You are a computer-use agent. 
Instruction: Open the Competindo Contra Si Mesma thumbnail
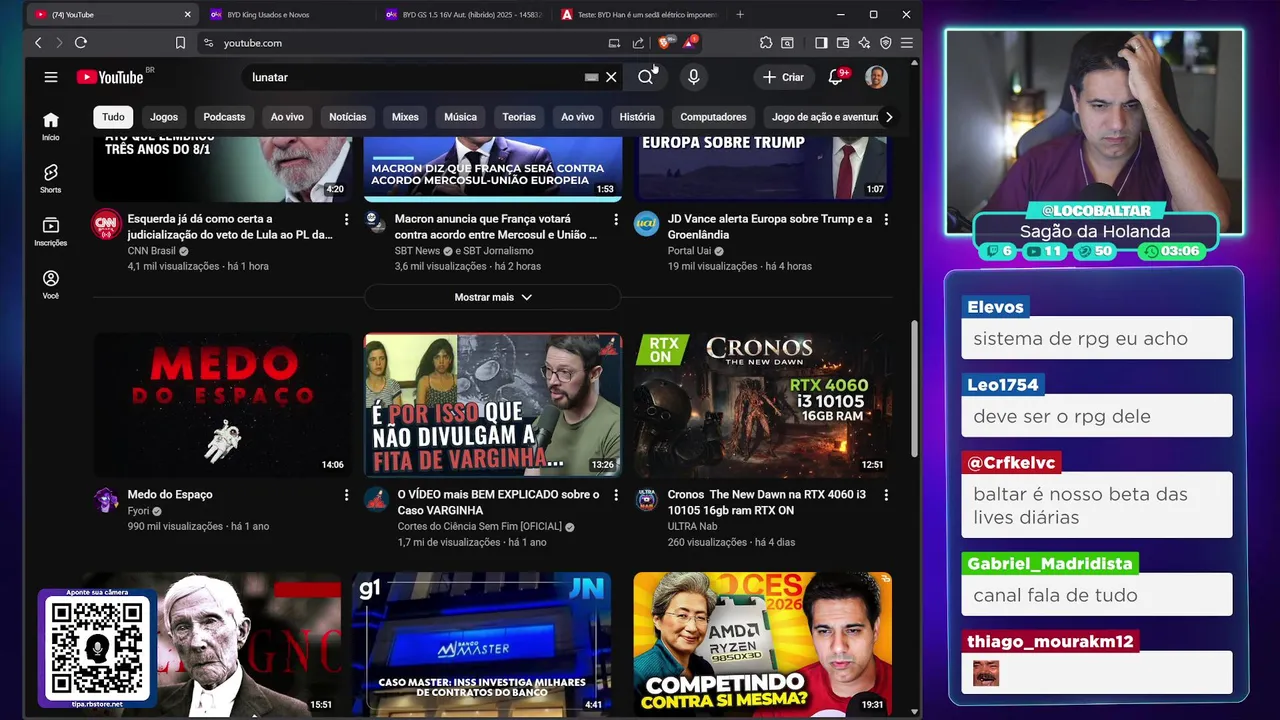(763, 643)
